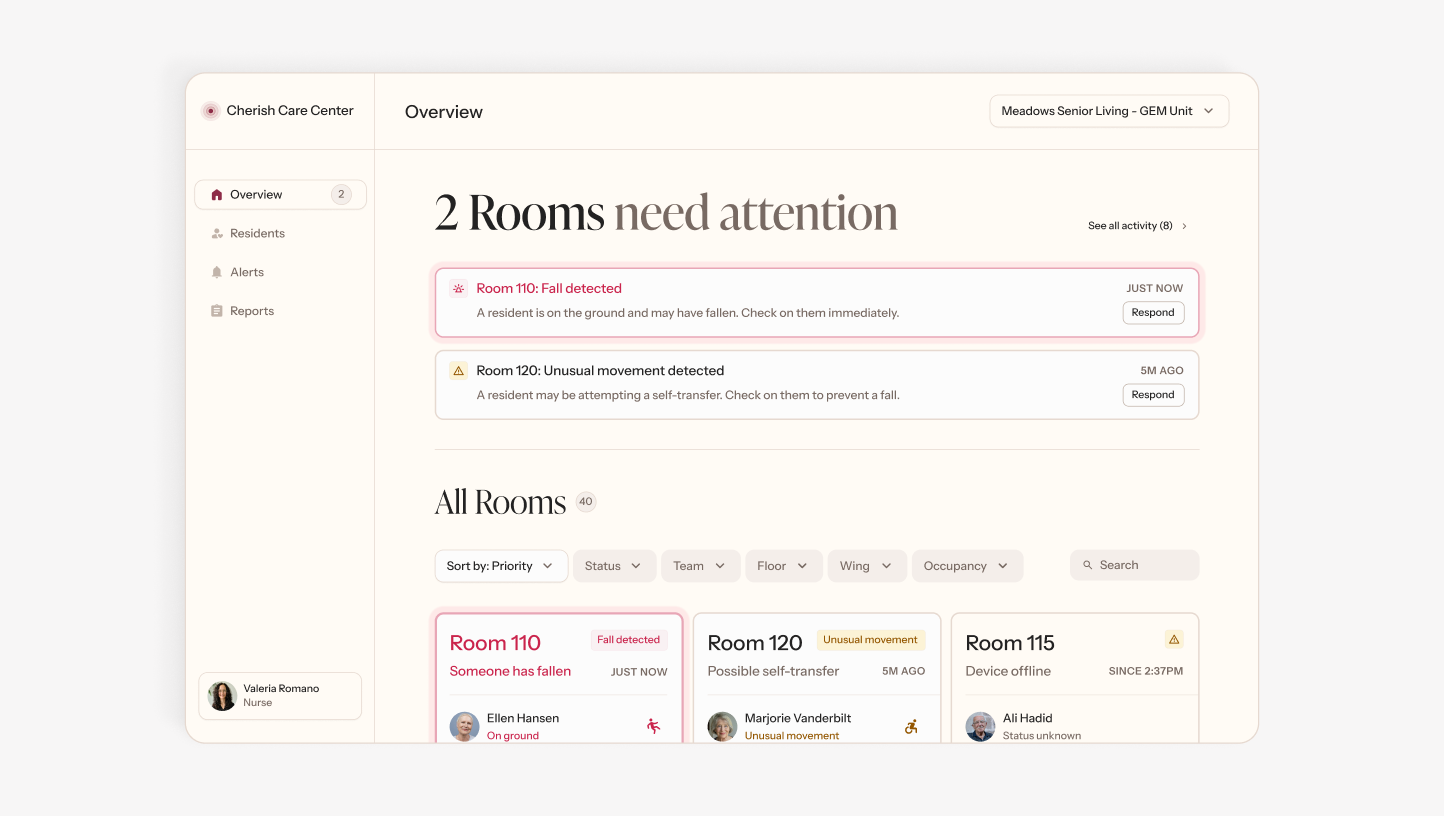Click the 'Someone has fallen' status text
This screenshot has width=1444, height=816.
point(510,671)
